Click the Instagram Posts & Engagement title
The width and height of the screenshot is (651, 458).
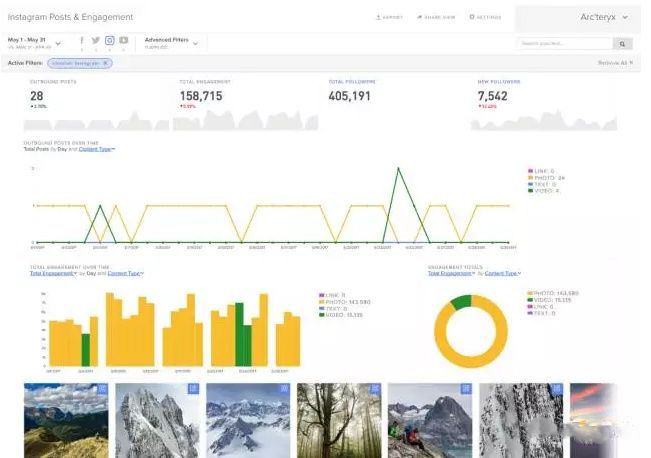pyautogui.click(x=71, y=17)
